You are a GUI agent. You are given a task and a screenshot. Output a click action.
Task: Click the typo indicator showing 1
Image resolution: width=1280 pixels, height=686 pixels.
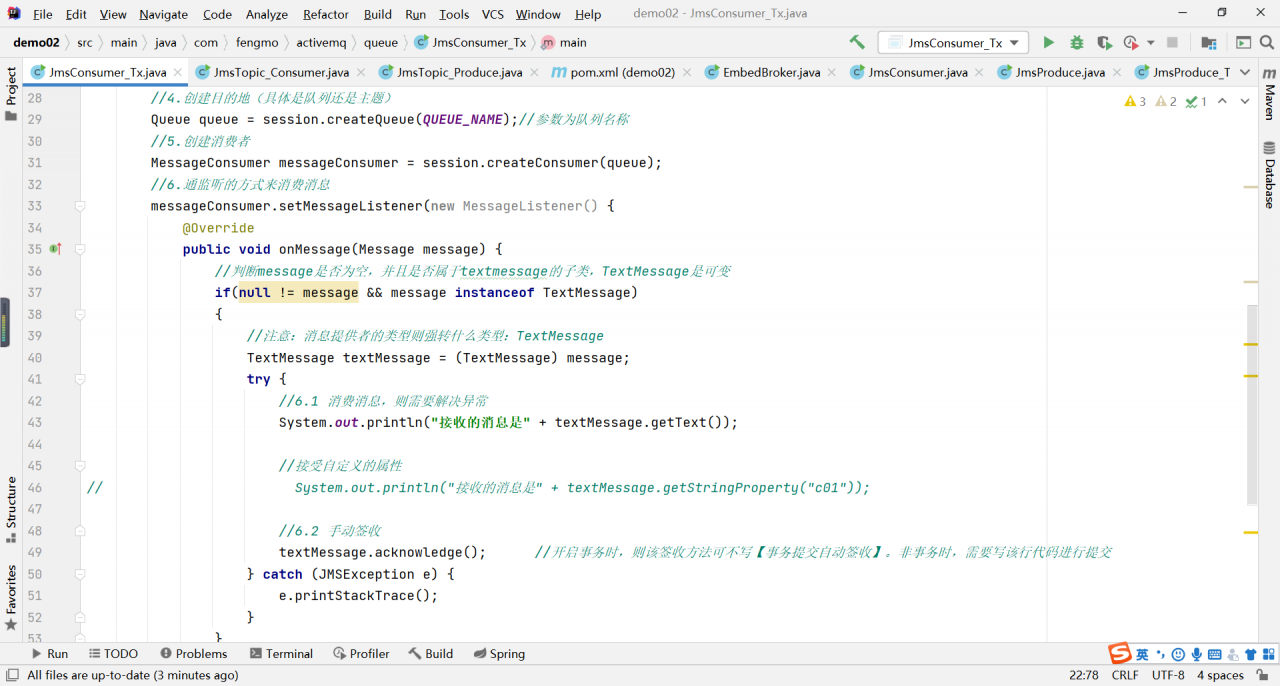point(1196,101)
